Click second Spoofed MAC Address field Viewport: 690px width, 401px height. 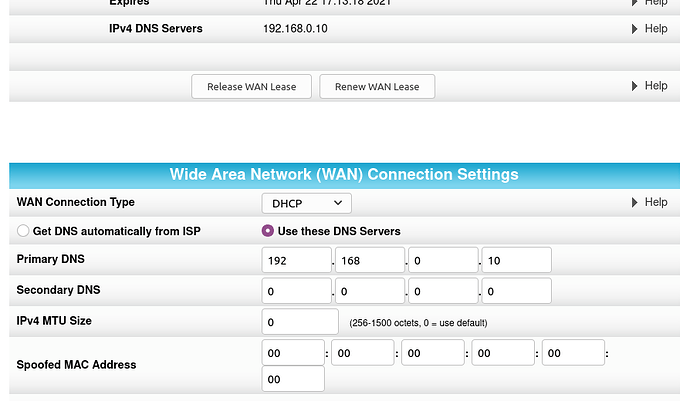point(363,353)
